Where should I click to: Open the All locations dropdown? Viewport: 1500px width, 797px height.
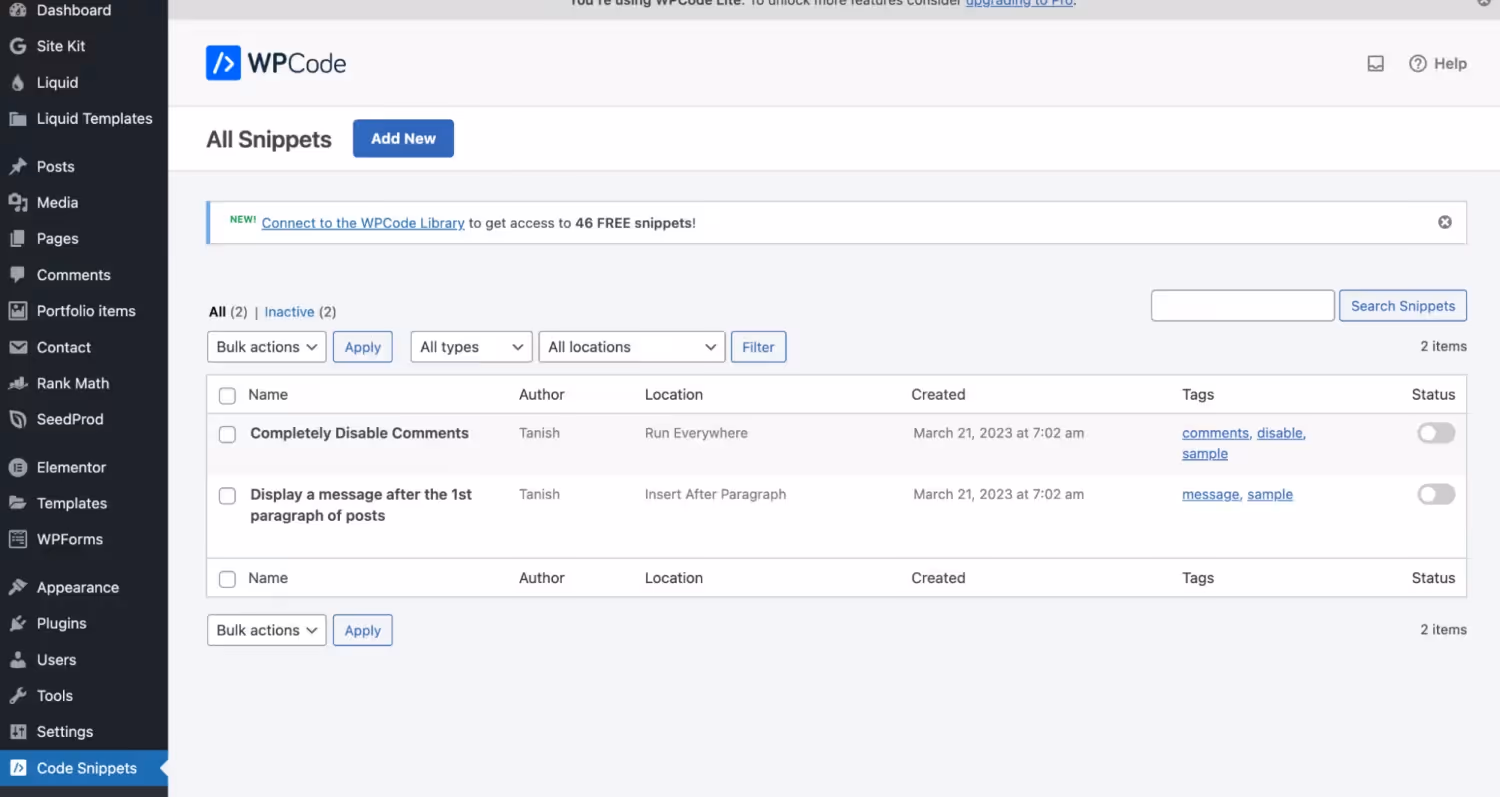coord(632,347)
